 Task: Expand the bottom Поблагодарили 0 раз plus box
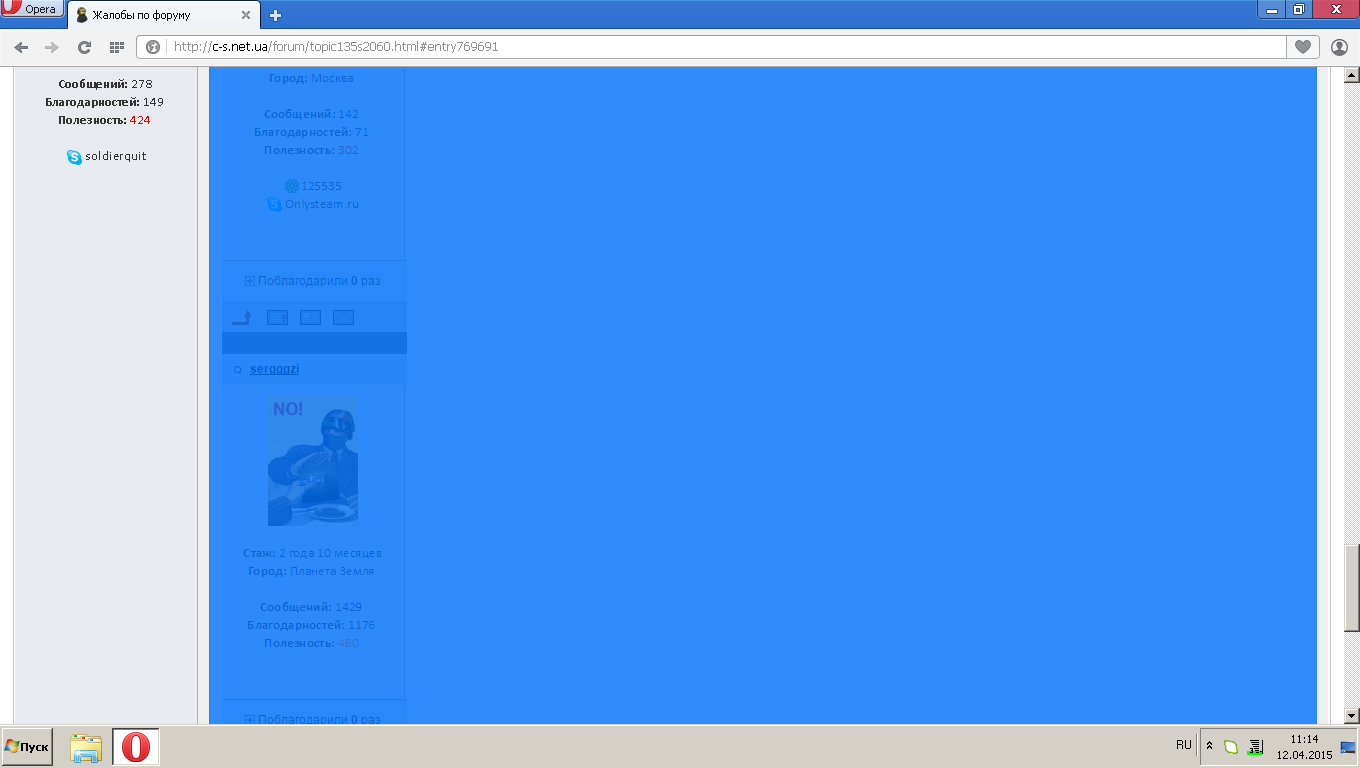[x=250, y=719]
